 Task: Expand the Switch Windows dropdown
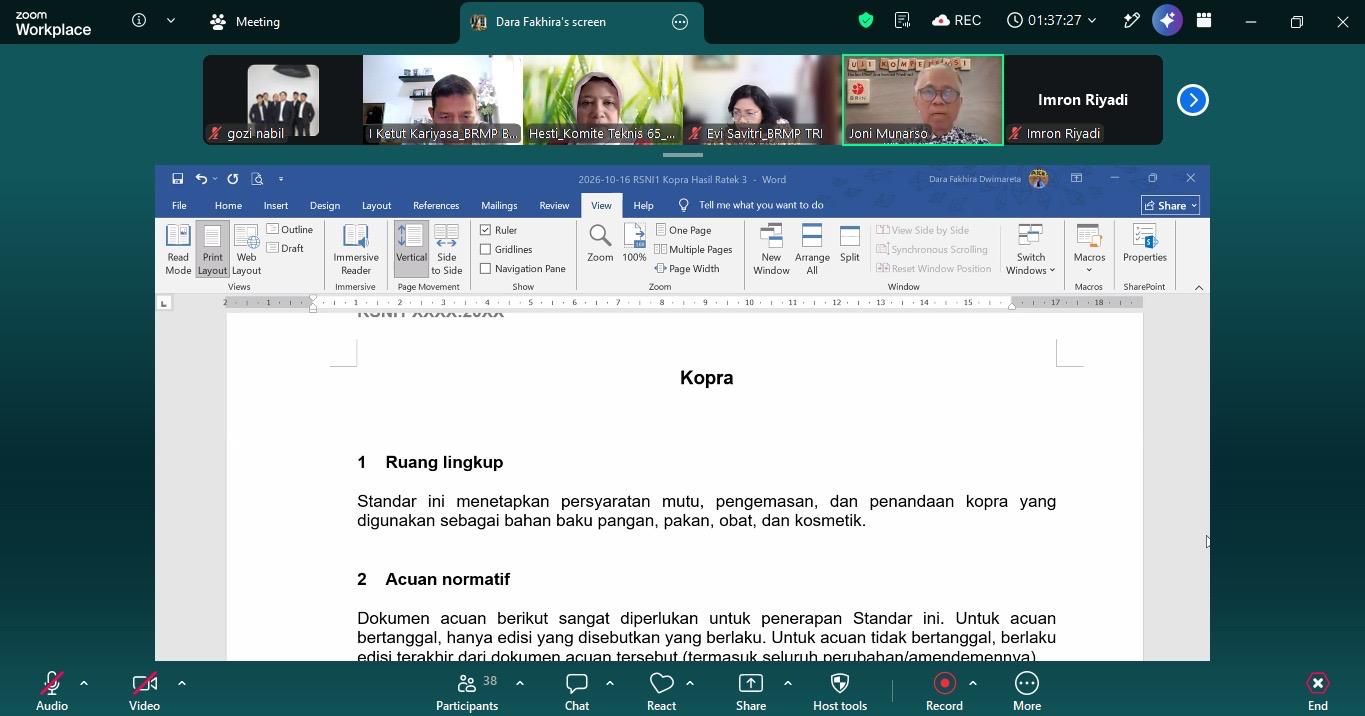point(1030,249)
